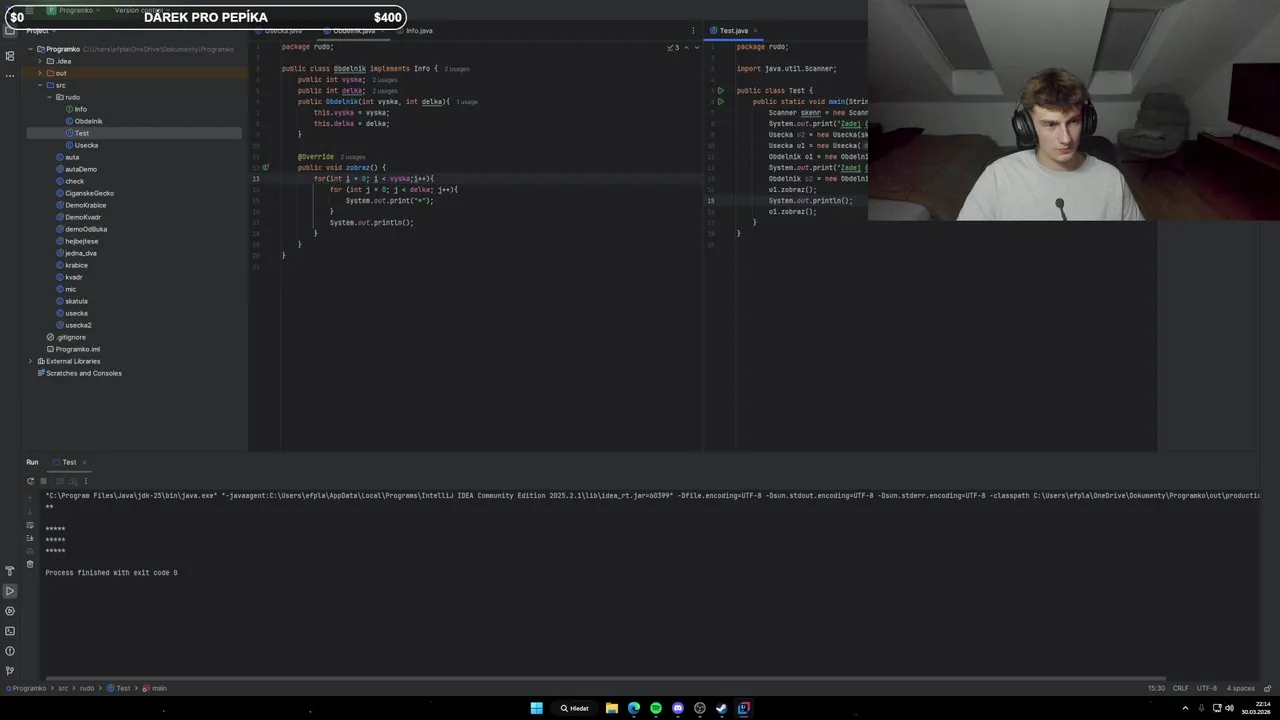Go to previous highlighted problem arrow

coord(686,47)
